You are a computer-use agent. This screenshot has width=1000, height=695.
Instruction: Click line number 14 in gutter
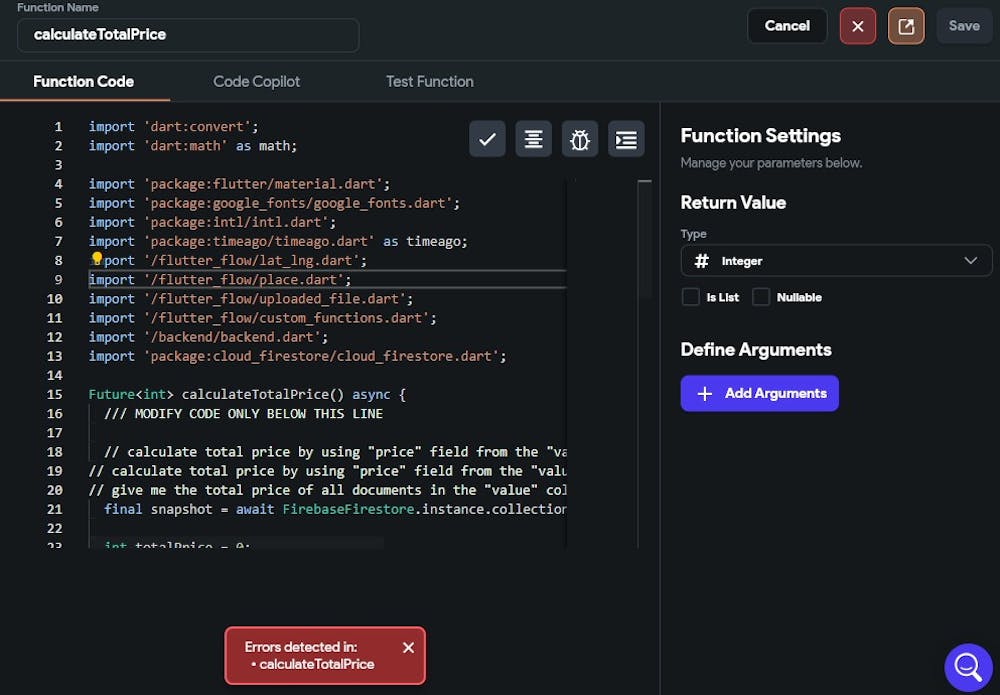pos(55,375)
